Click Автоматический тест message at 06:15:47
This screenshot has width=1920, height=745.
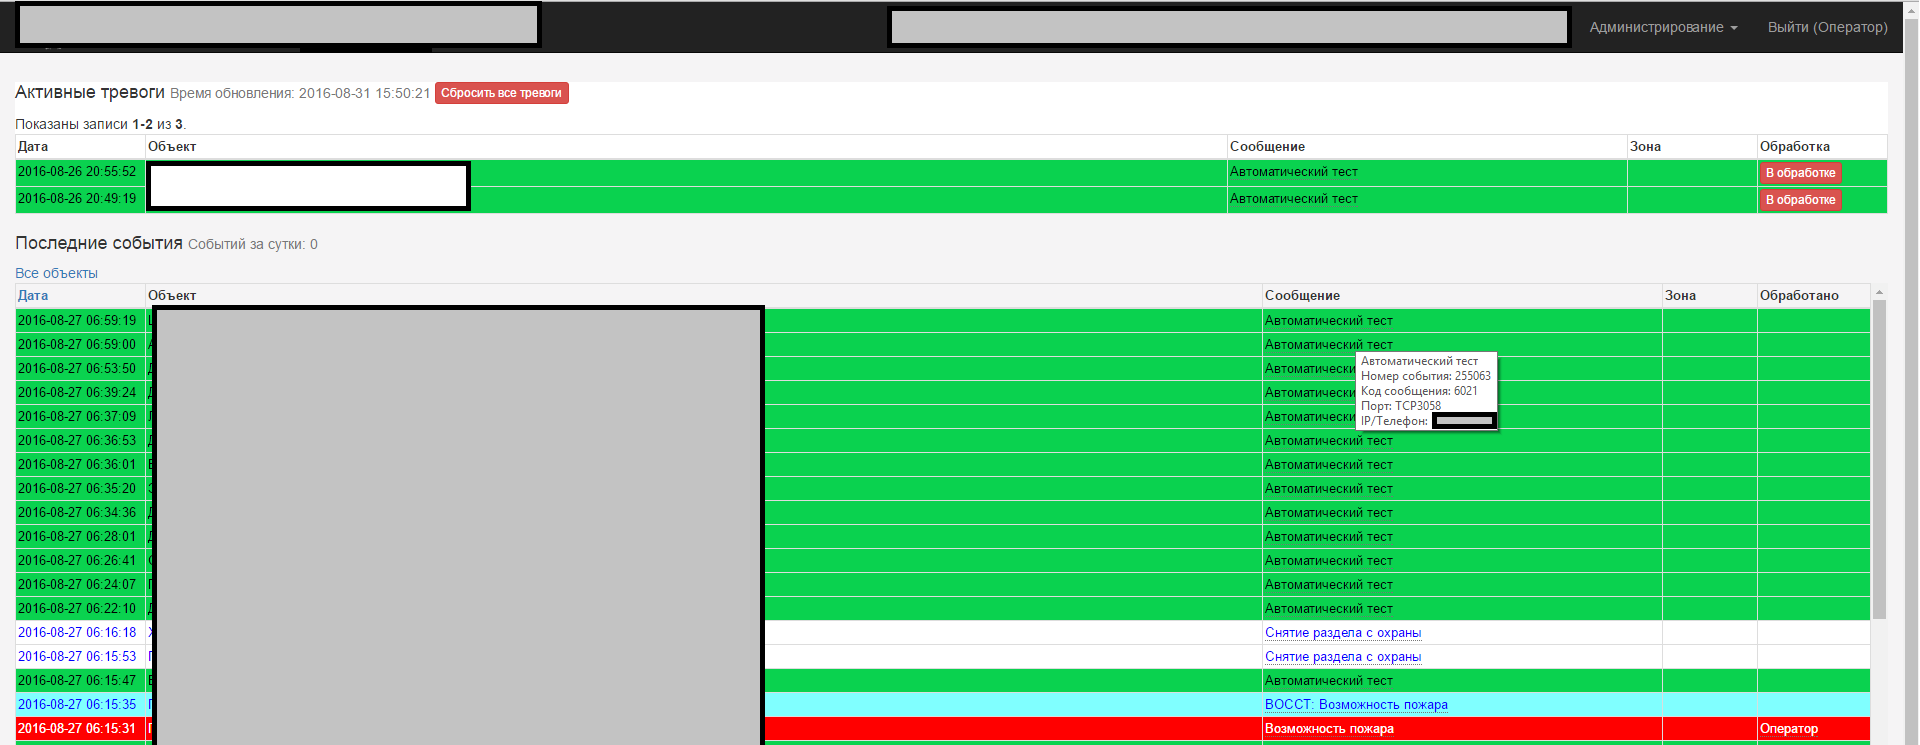coord(1328,681)
